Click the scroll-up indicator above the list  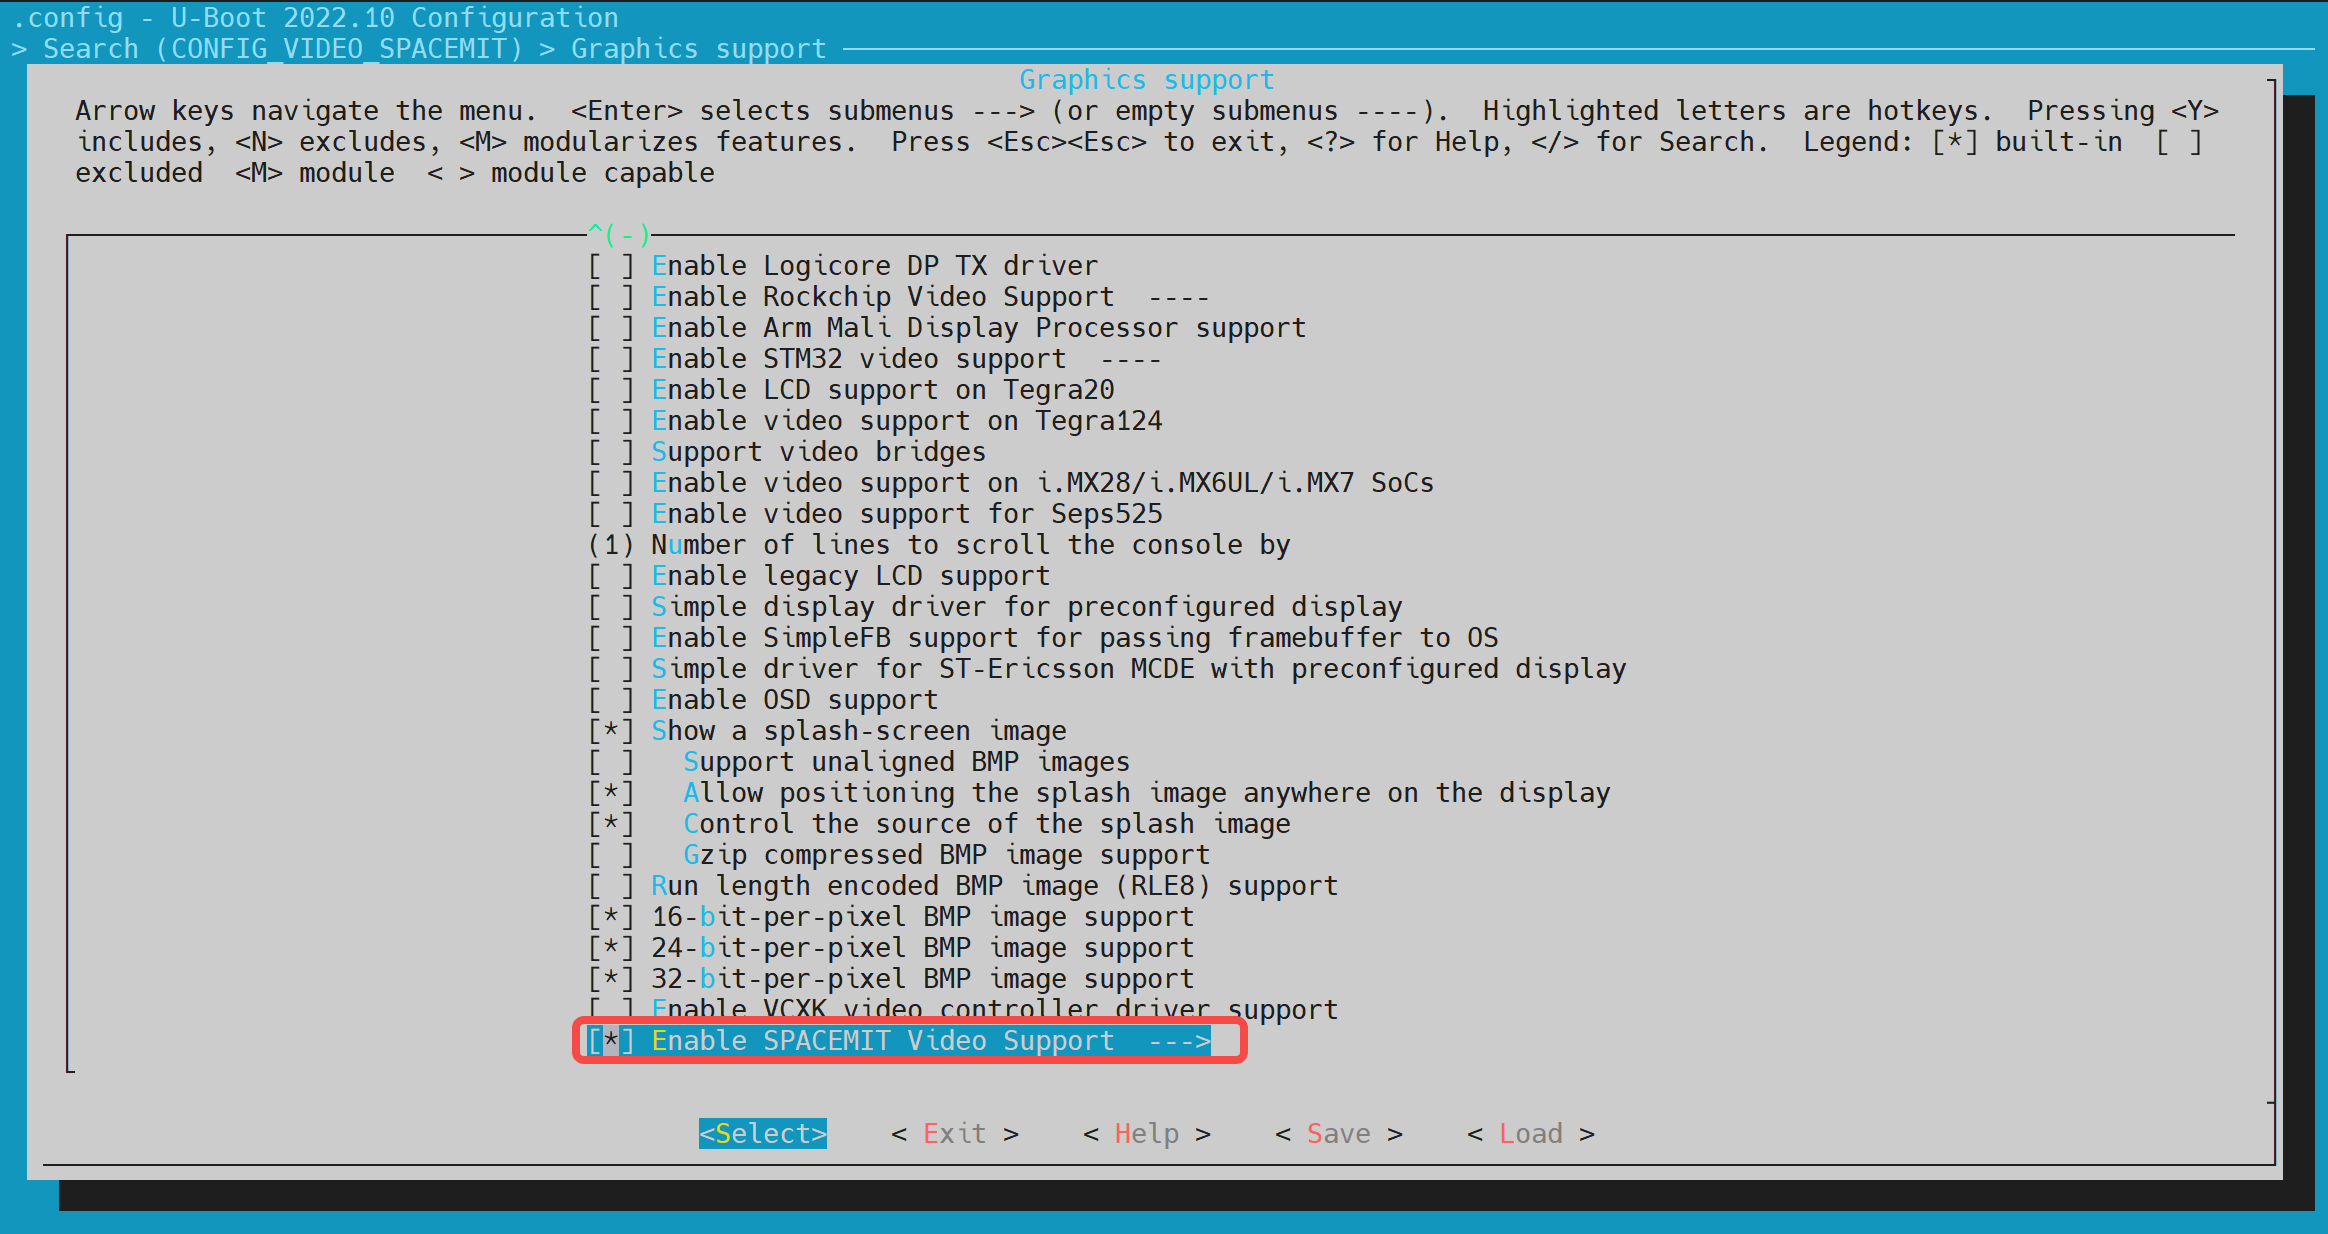[x=618, y=235]
